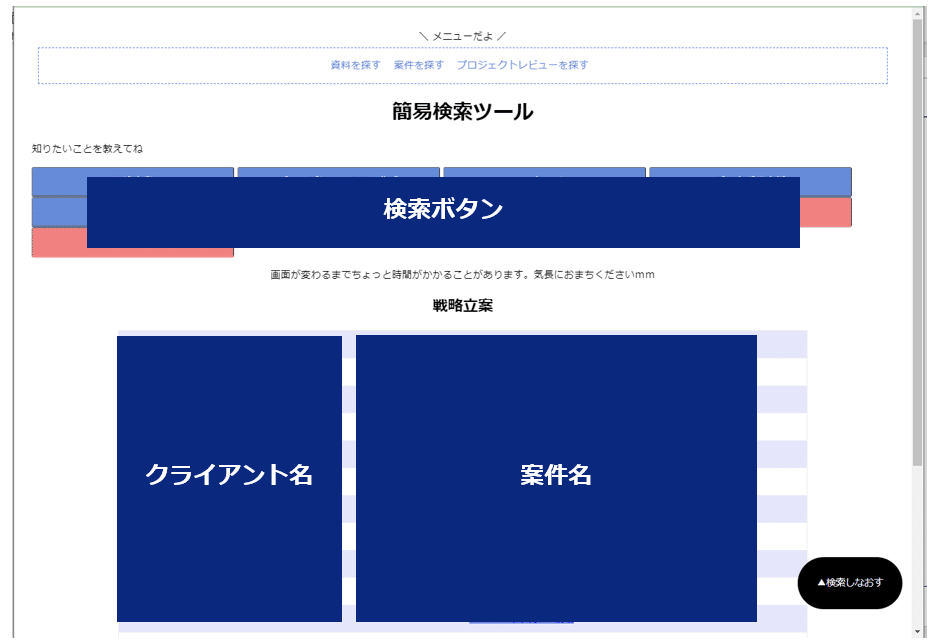Click the ＼メニューだよ／ label
932x643 pixels.
pyautogui.click(x=462, y=36)
